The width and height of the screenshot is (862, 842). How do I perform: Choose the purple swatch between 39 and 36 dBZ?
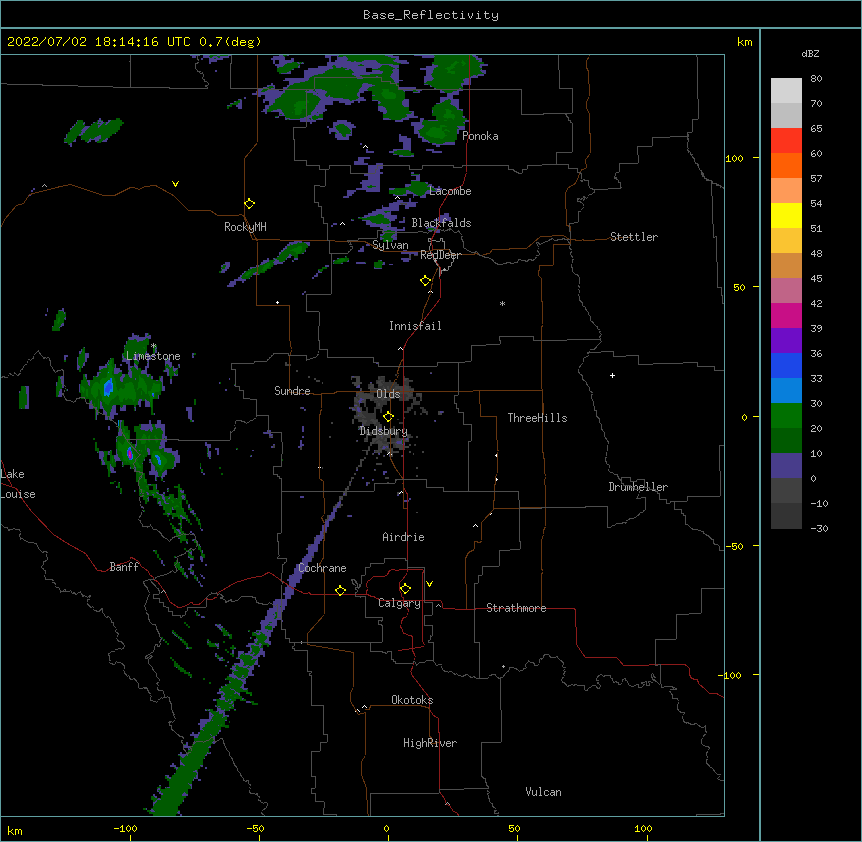coord(786,340)
